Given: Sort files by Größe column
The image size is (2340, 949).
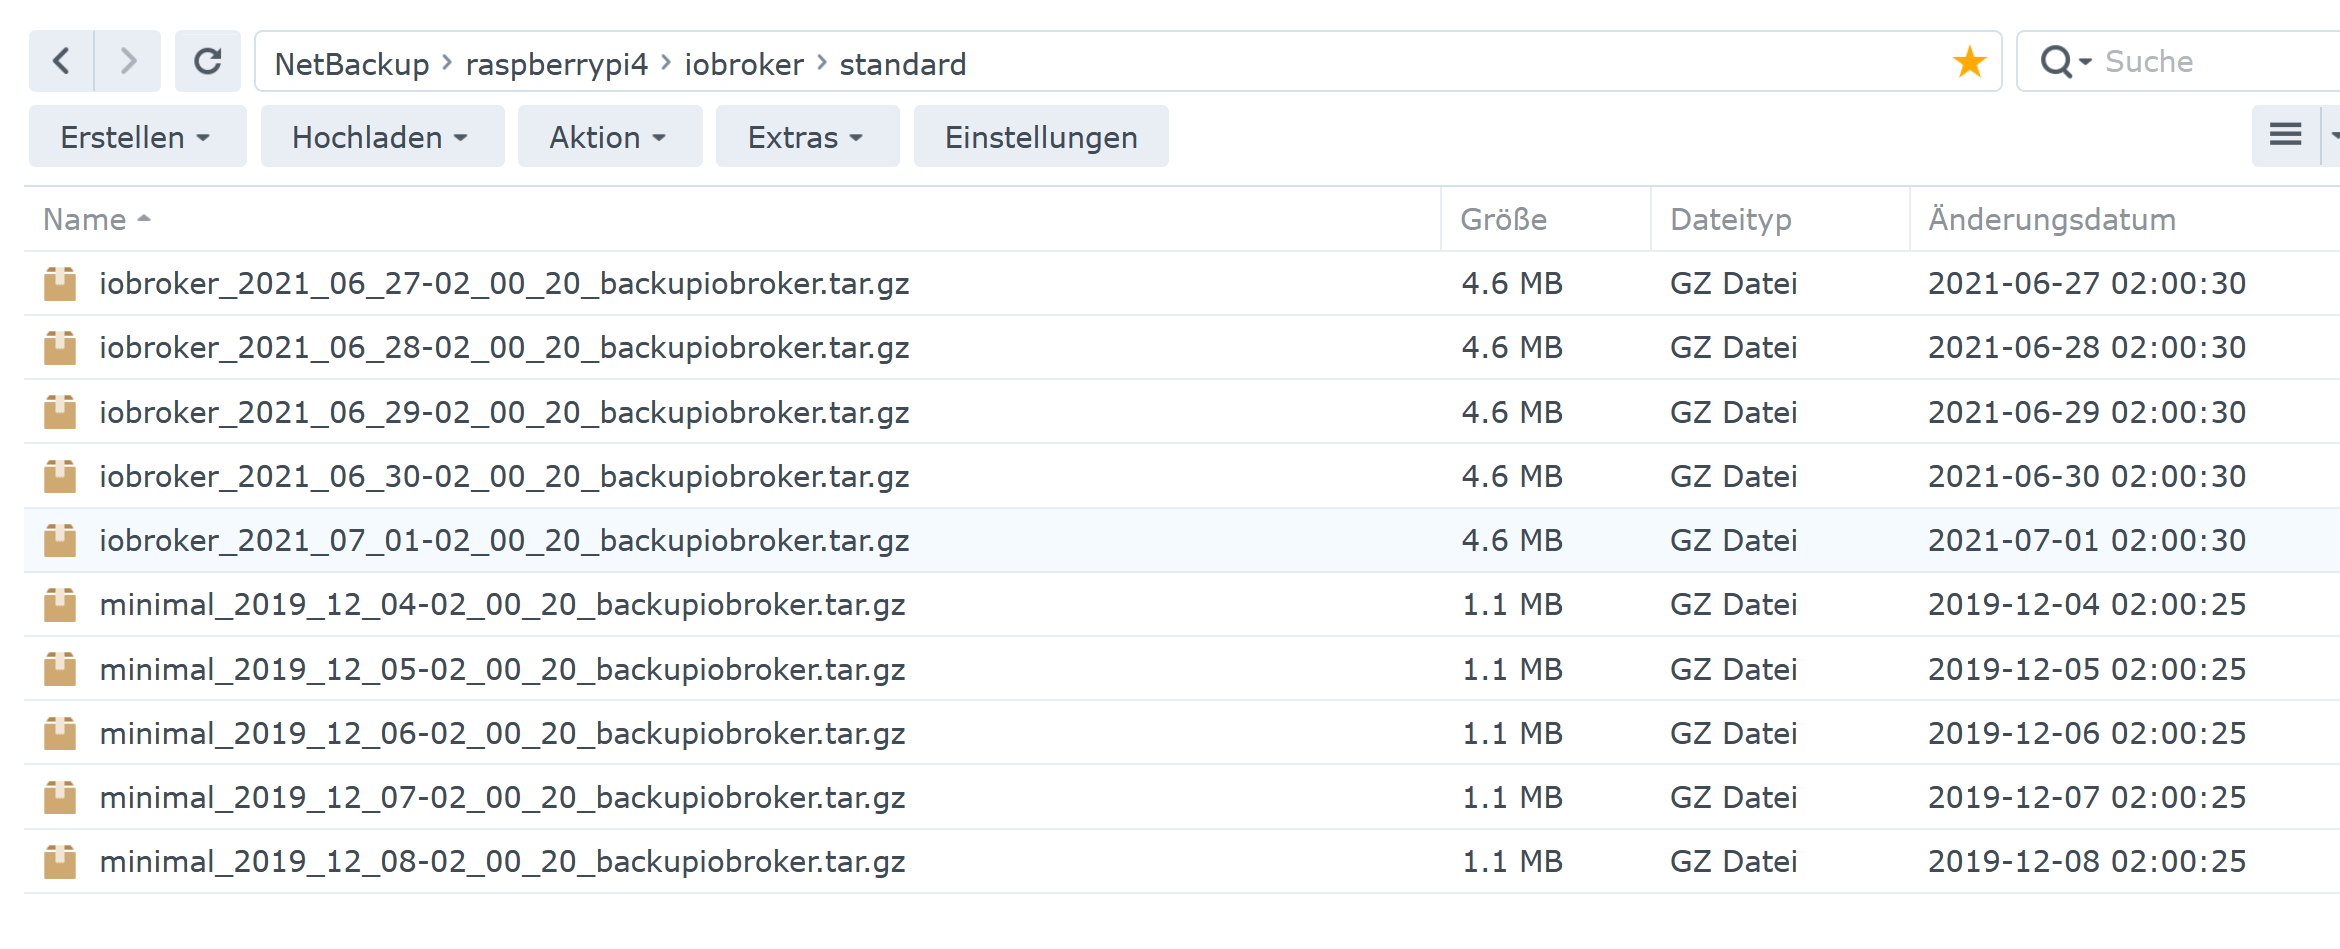Looking at the screenshot, I should [1504, 219].
